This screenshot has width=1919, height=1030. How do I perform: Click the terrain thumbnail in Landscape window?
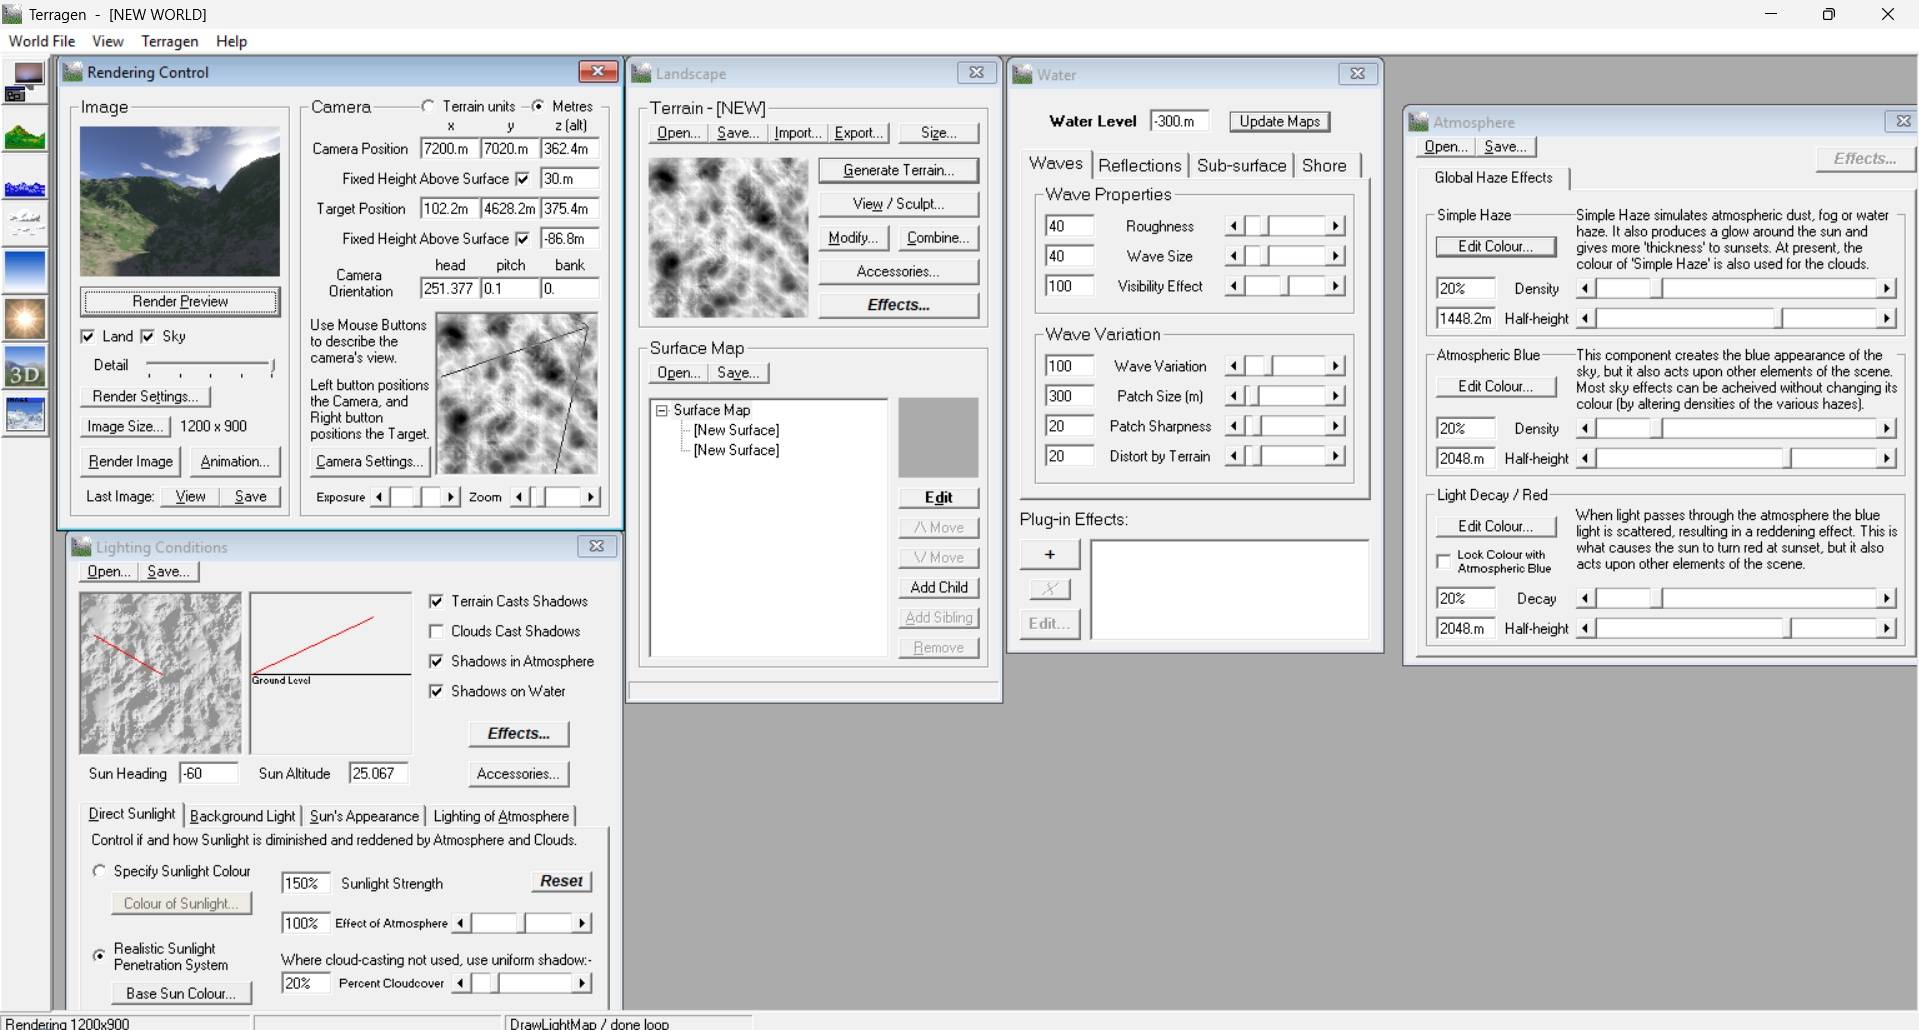coord(727,238)
